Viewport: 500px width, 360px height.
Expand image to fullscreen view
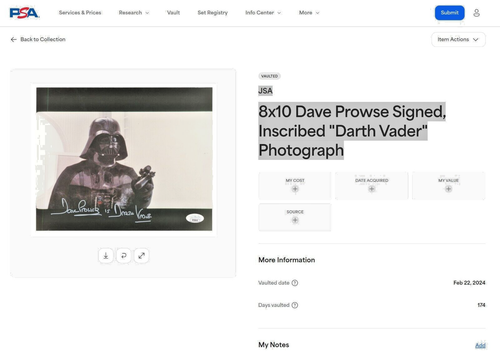142,256
